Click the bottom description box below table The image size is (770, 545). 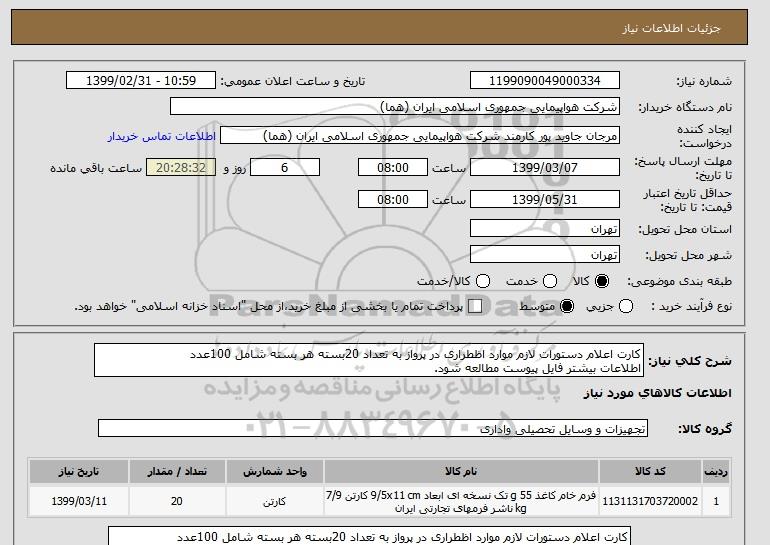[369, 536]
